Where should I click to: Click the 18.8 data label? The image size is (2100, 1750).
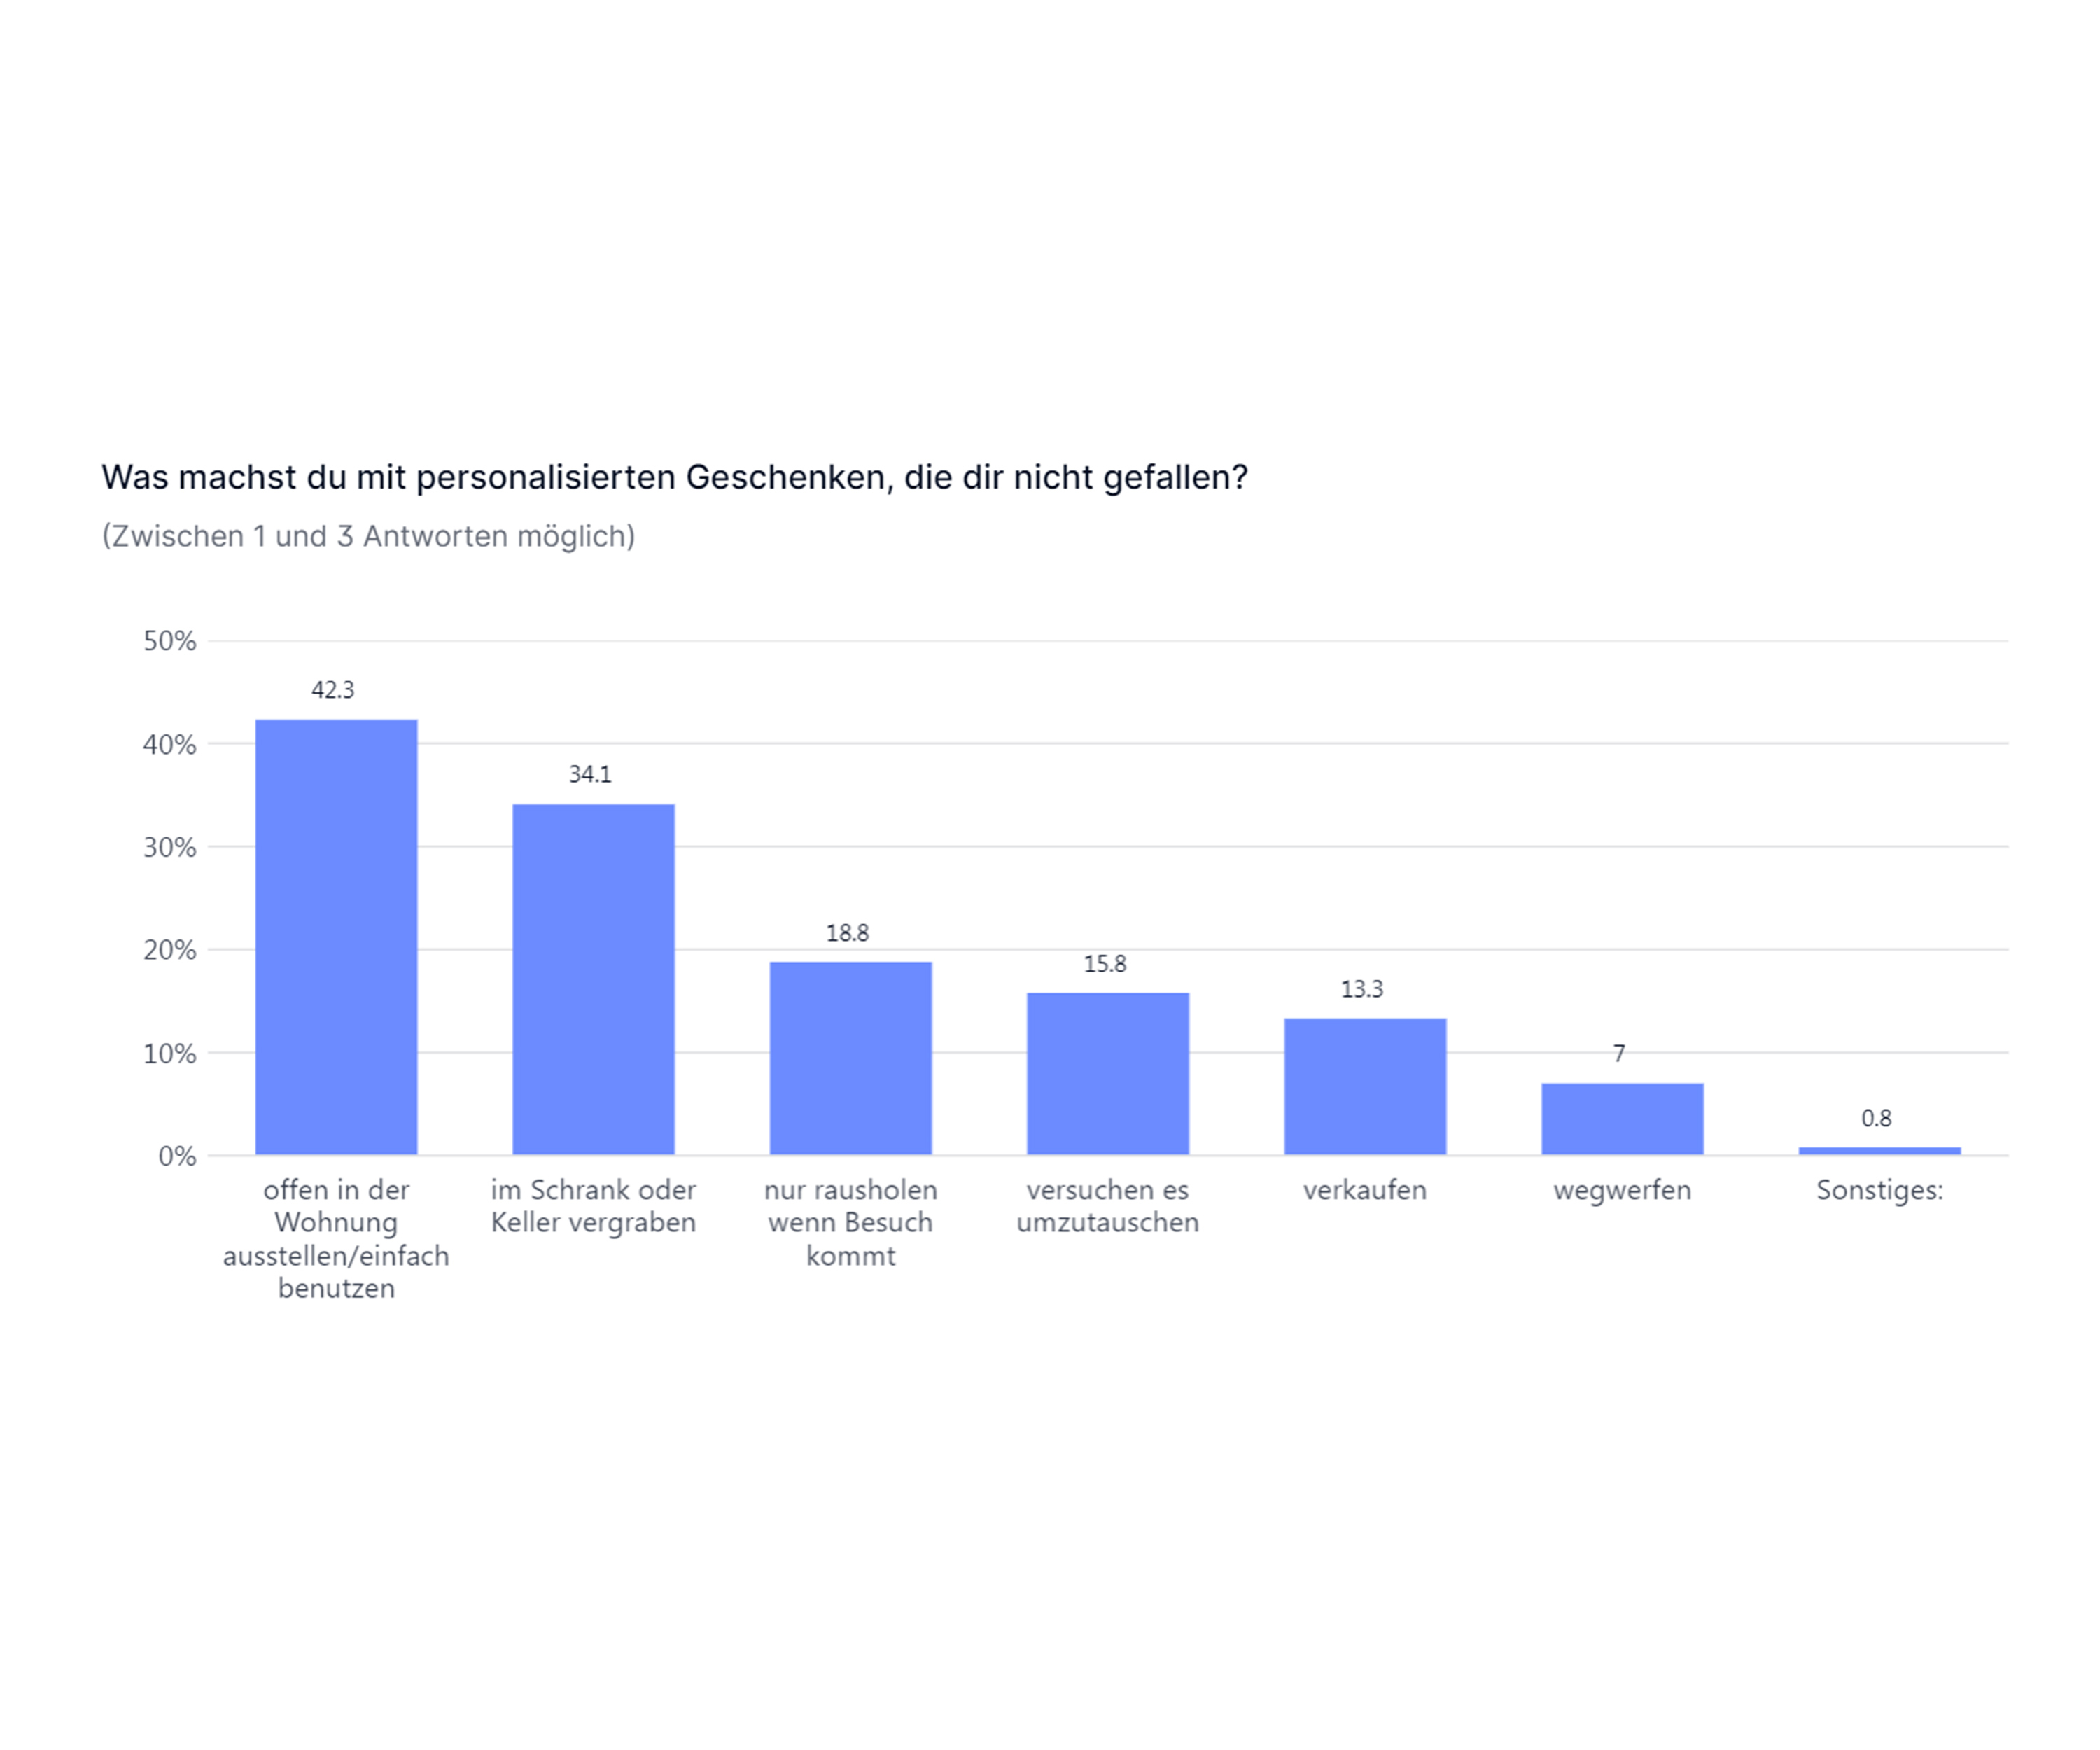[847, 933]
